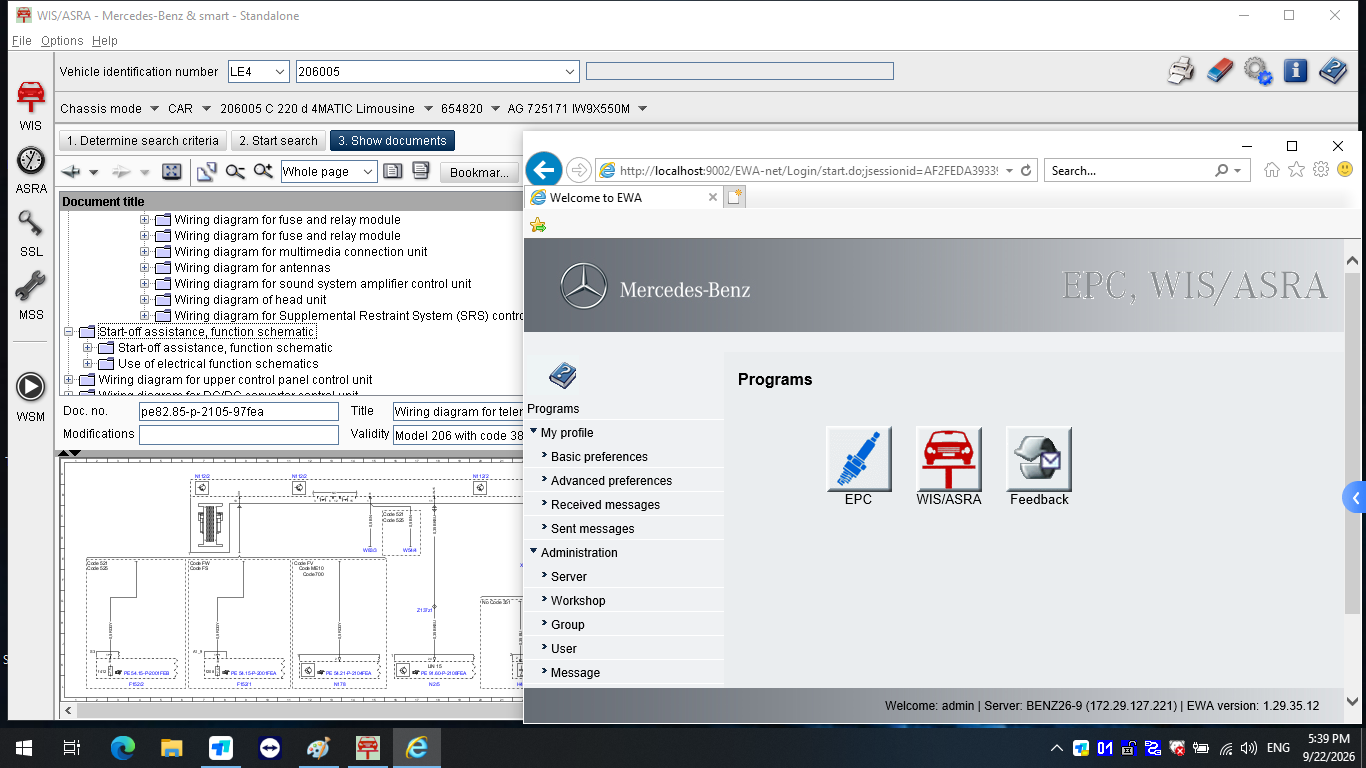Expand Use of electrical function schematics node
Screen dimensions: 1366x768
[88, 364]
